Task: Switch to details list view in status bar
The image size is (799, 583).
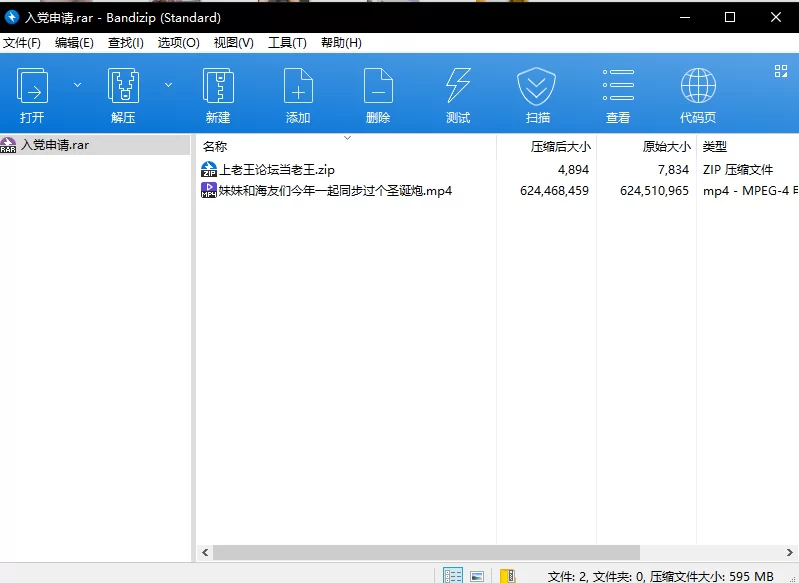Action: [453, 576]
